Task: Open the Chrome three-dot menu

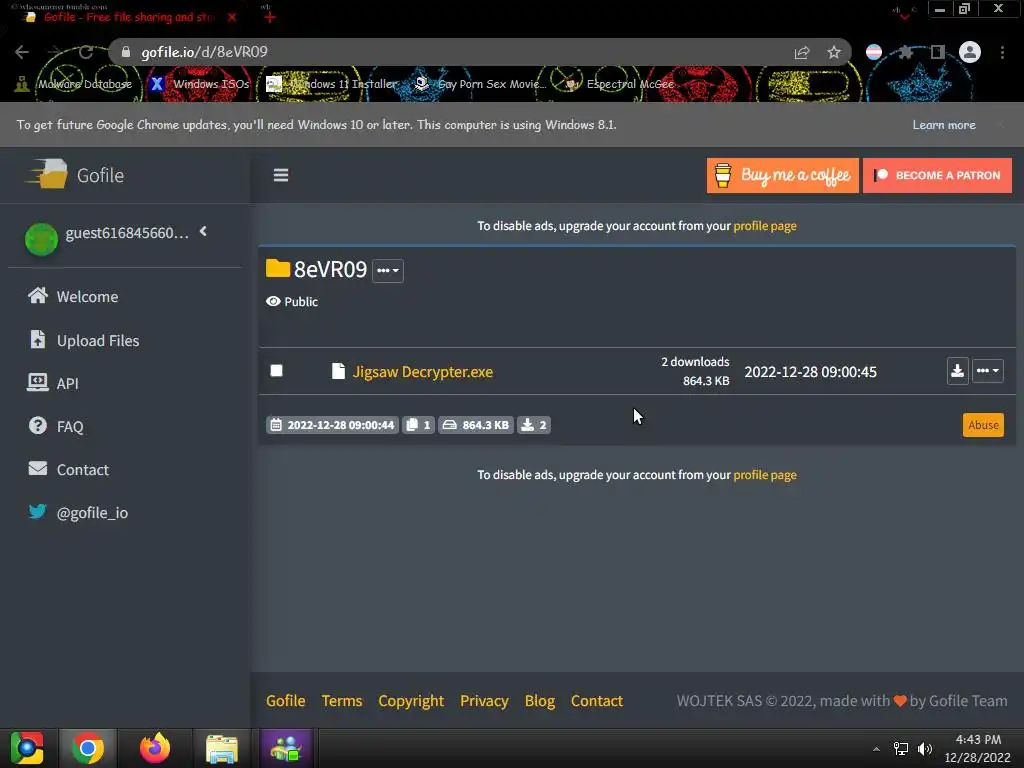Action: point(1002,52)
